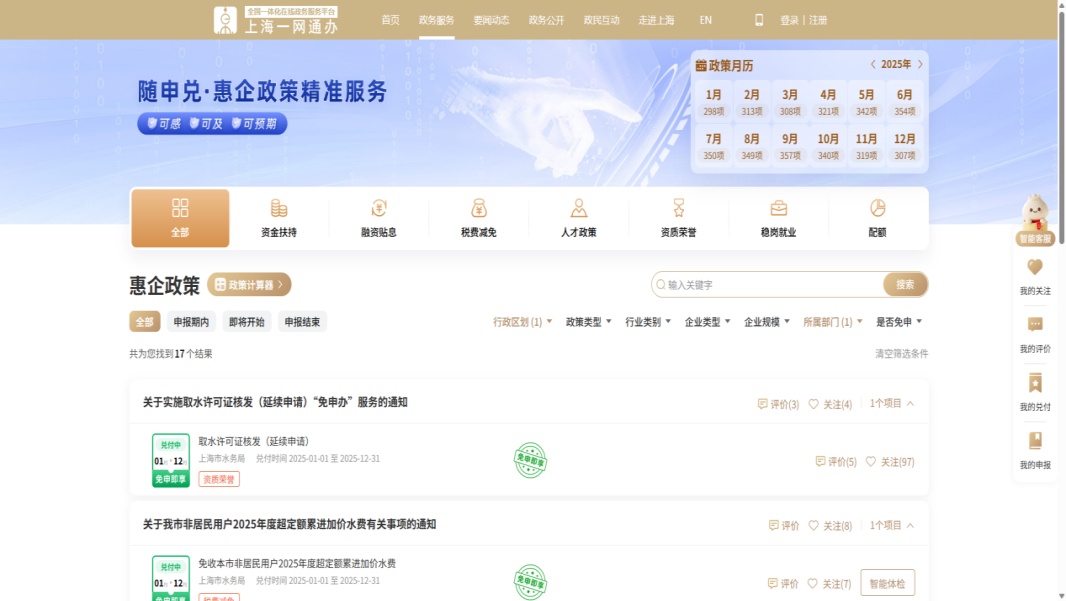
Task: Expand the 行政区划 dropdown filter
Action: tap(522, 322)
